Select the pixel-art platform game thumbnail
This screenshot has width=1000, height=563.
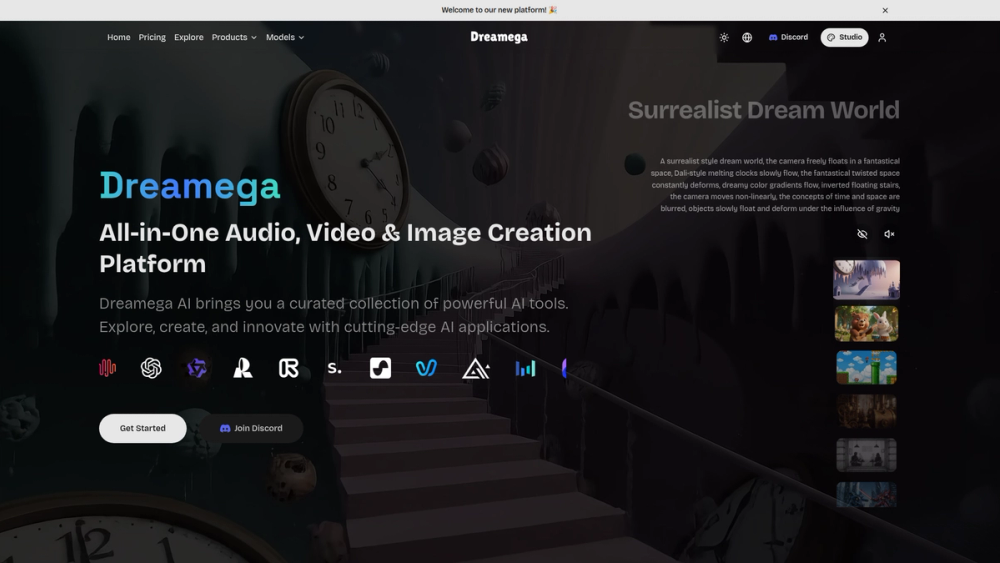pyautogui.click(x=866, y=367)
